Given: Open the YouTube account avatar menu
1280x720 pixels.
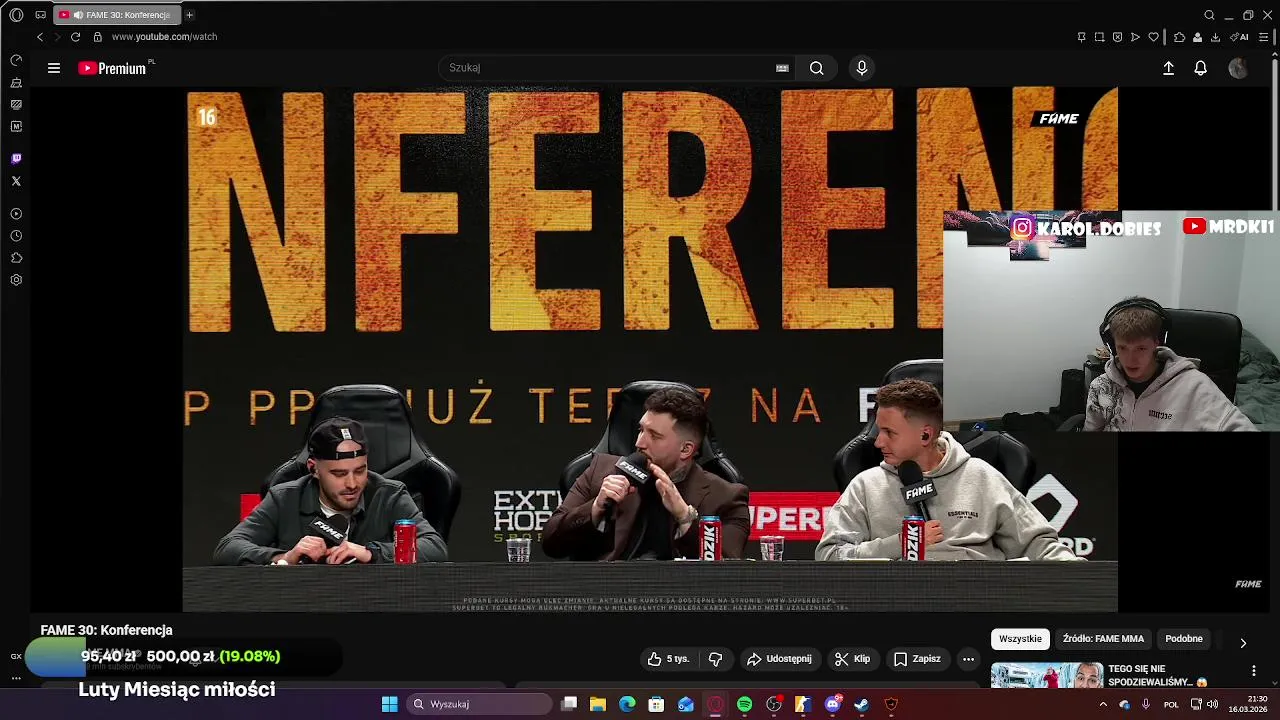Looking at the screenshot, I should [x=1238, y=68].
